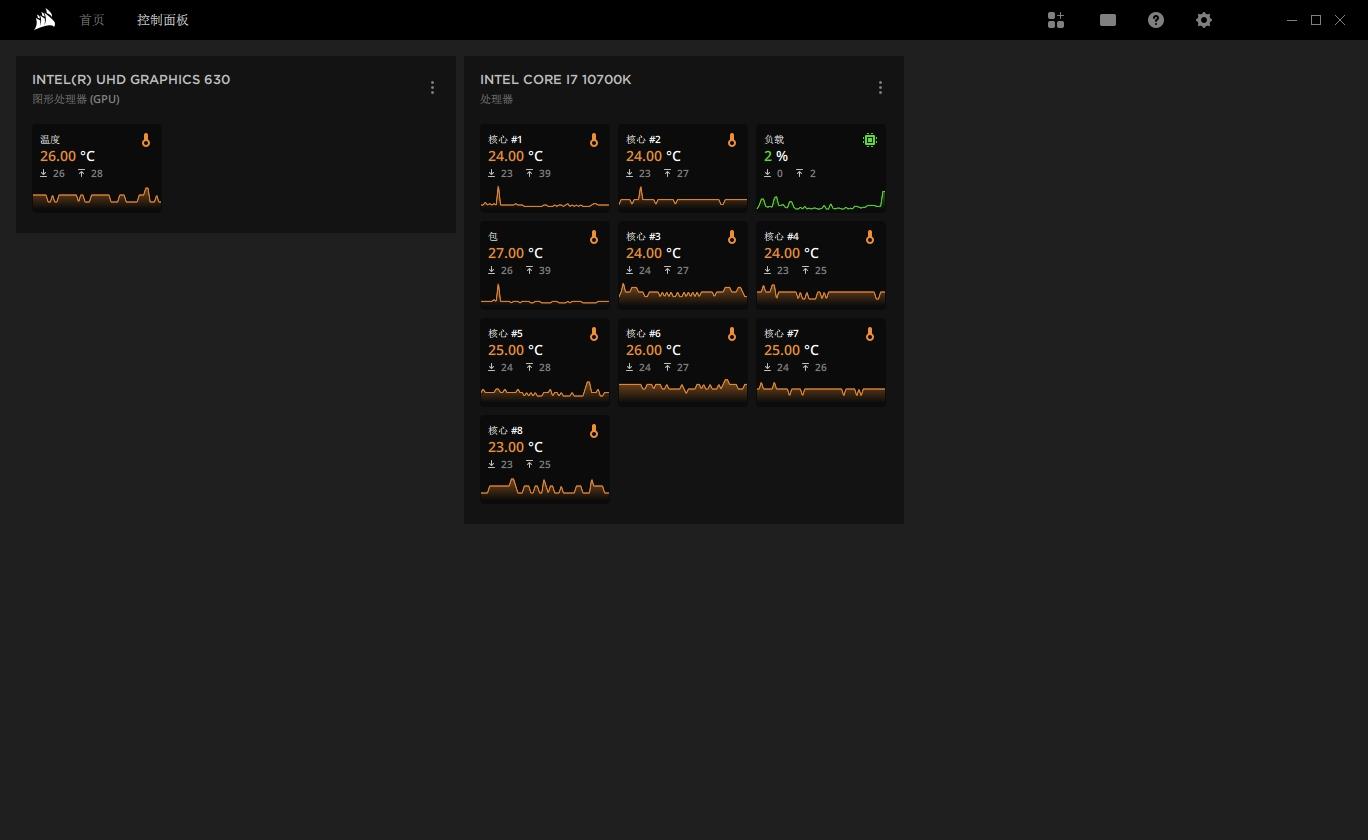Click the 26.00 °C GPU temperature value

(67, 156)
